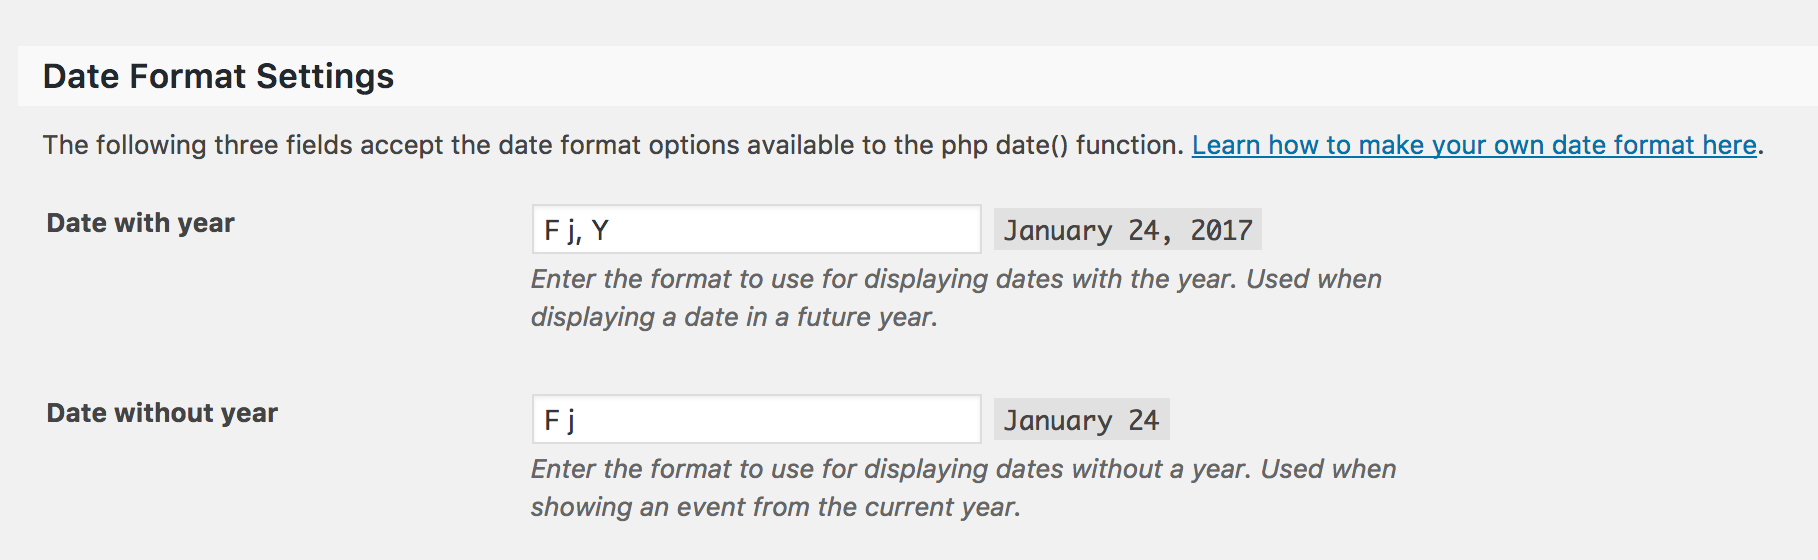Click help text 'showing an event from the current year'
Image resolution: width=1818 pixels, height=560 pixels.
(775, 507)
